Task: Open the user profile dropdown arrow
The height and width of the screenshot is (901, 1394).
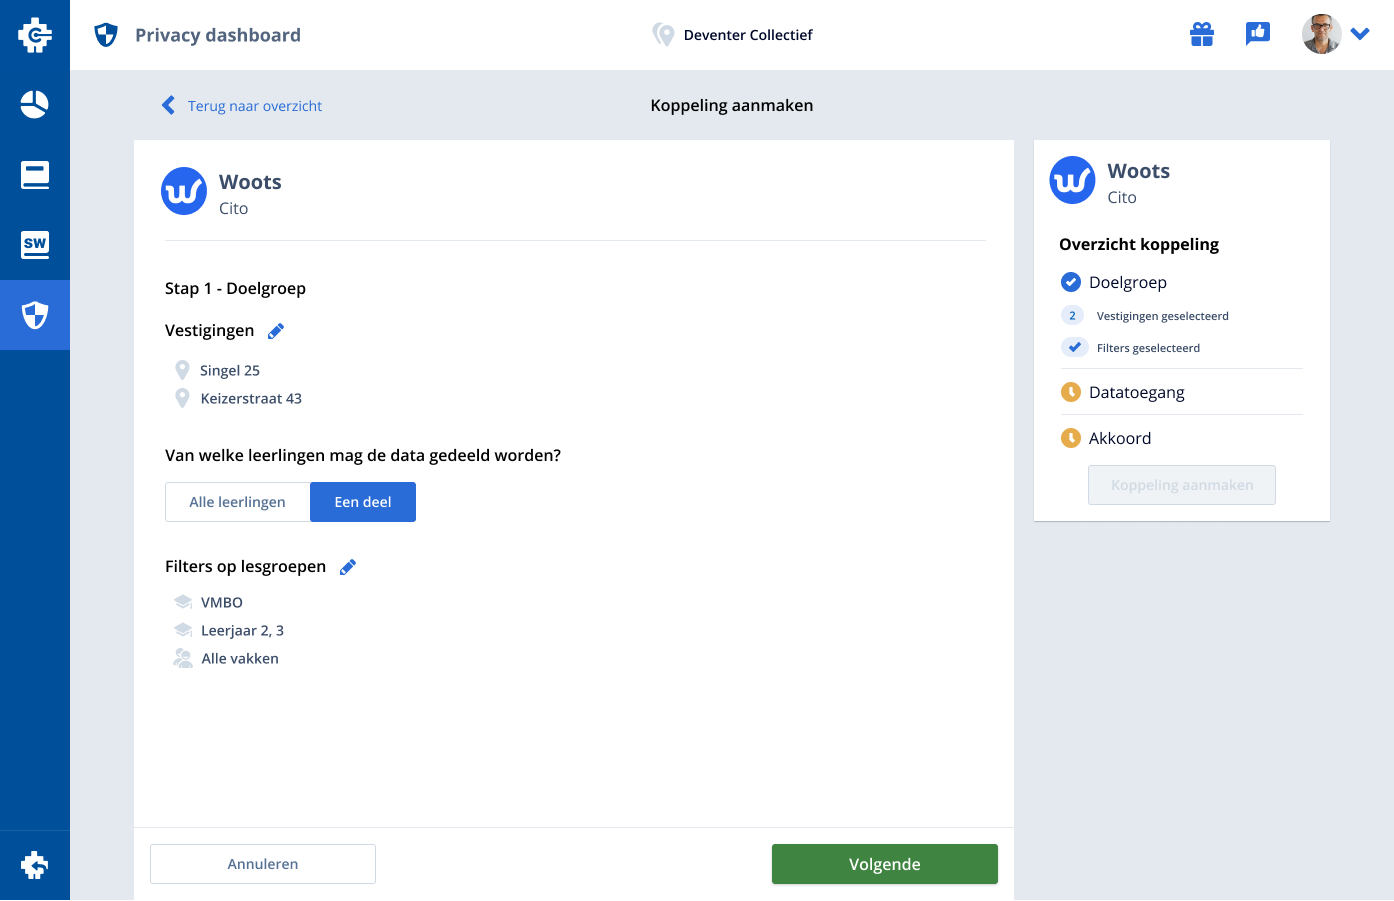Action: coord(1360,34)
